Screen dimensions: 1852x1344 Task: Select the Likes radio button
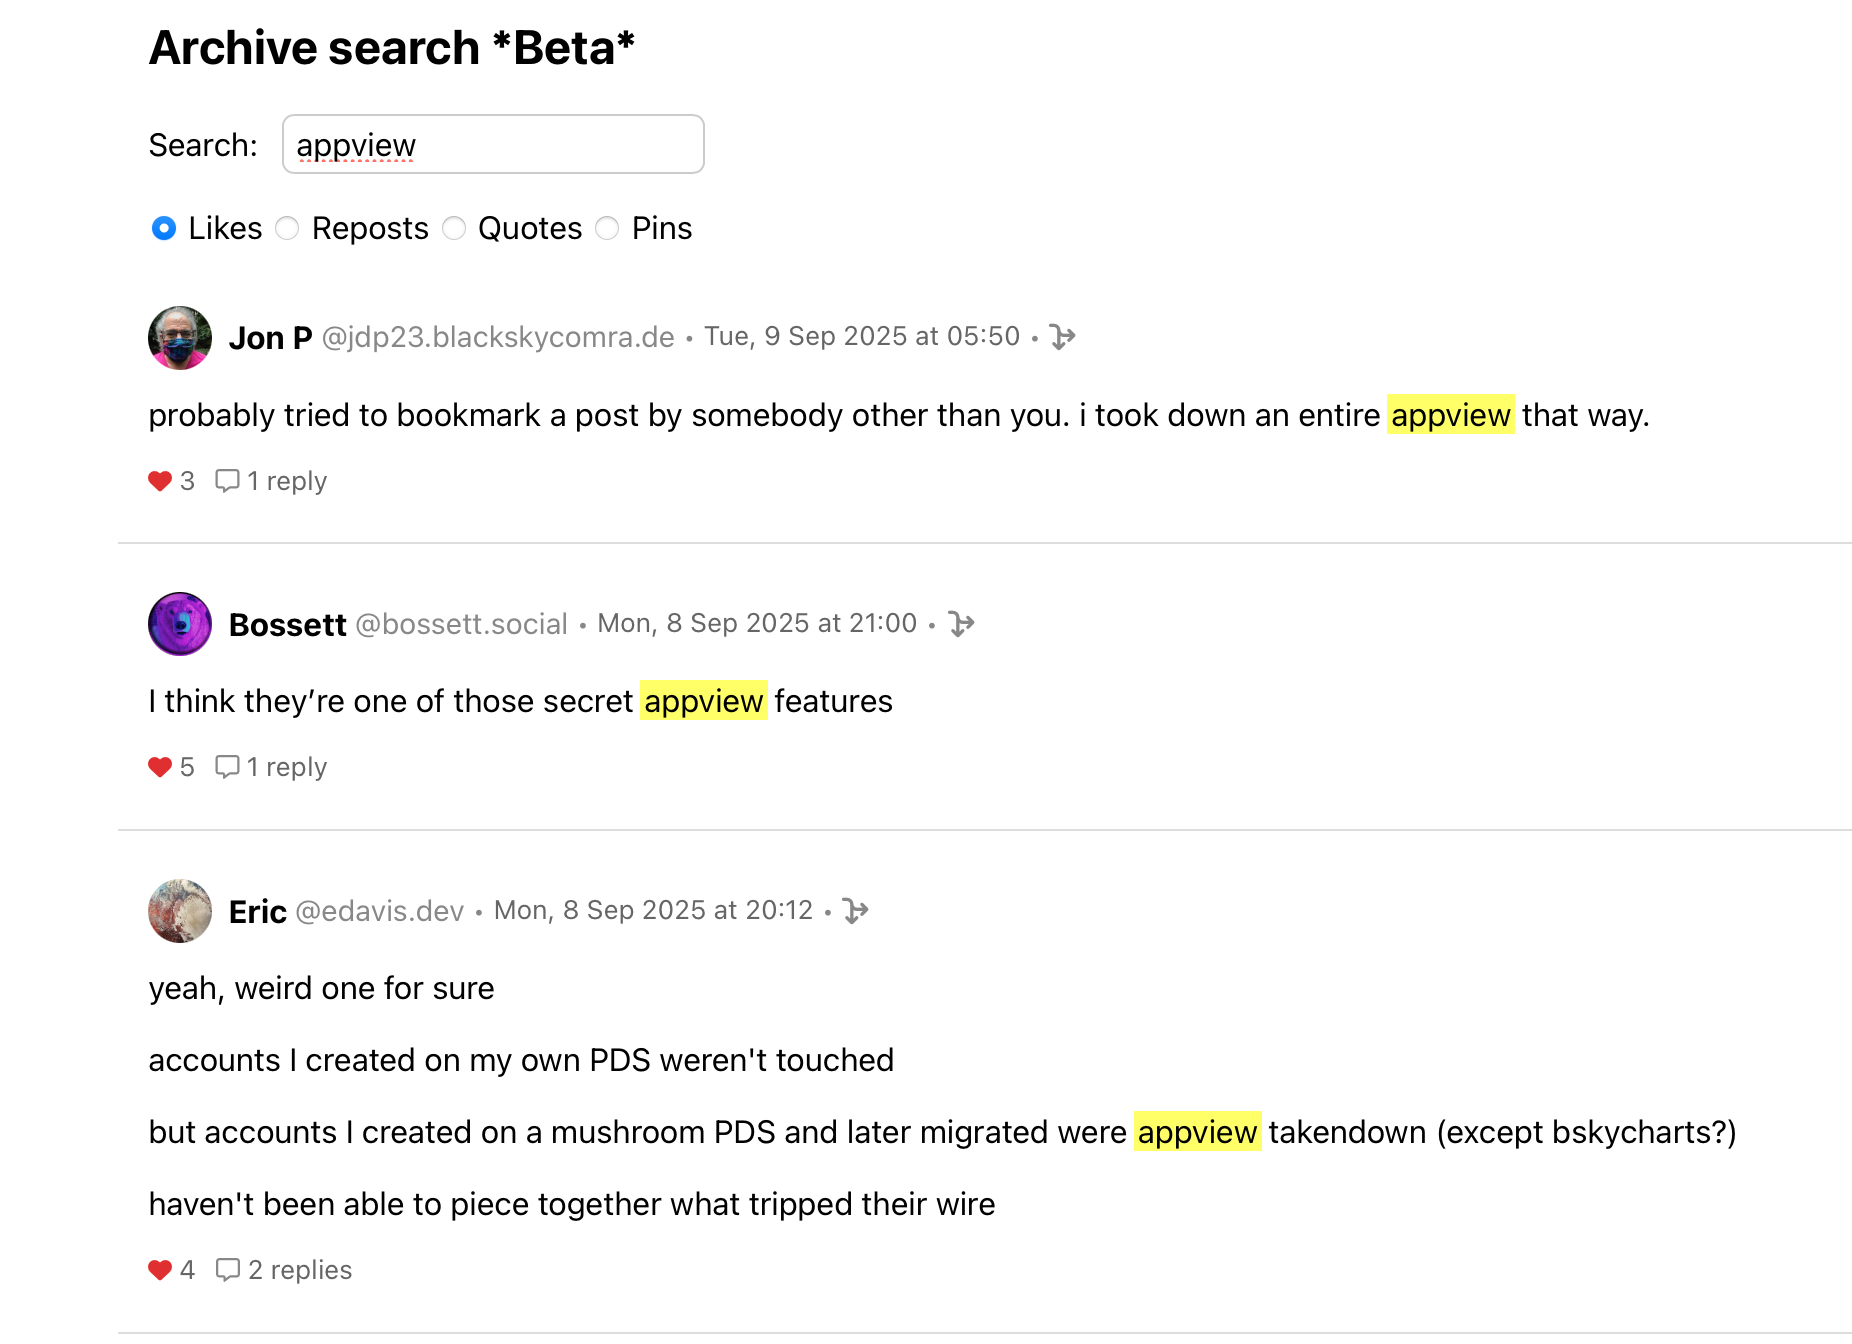pos(164,229)
